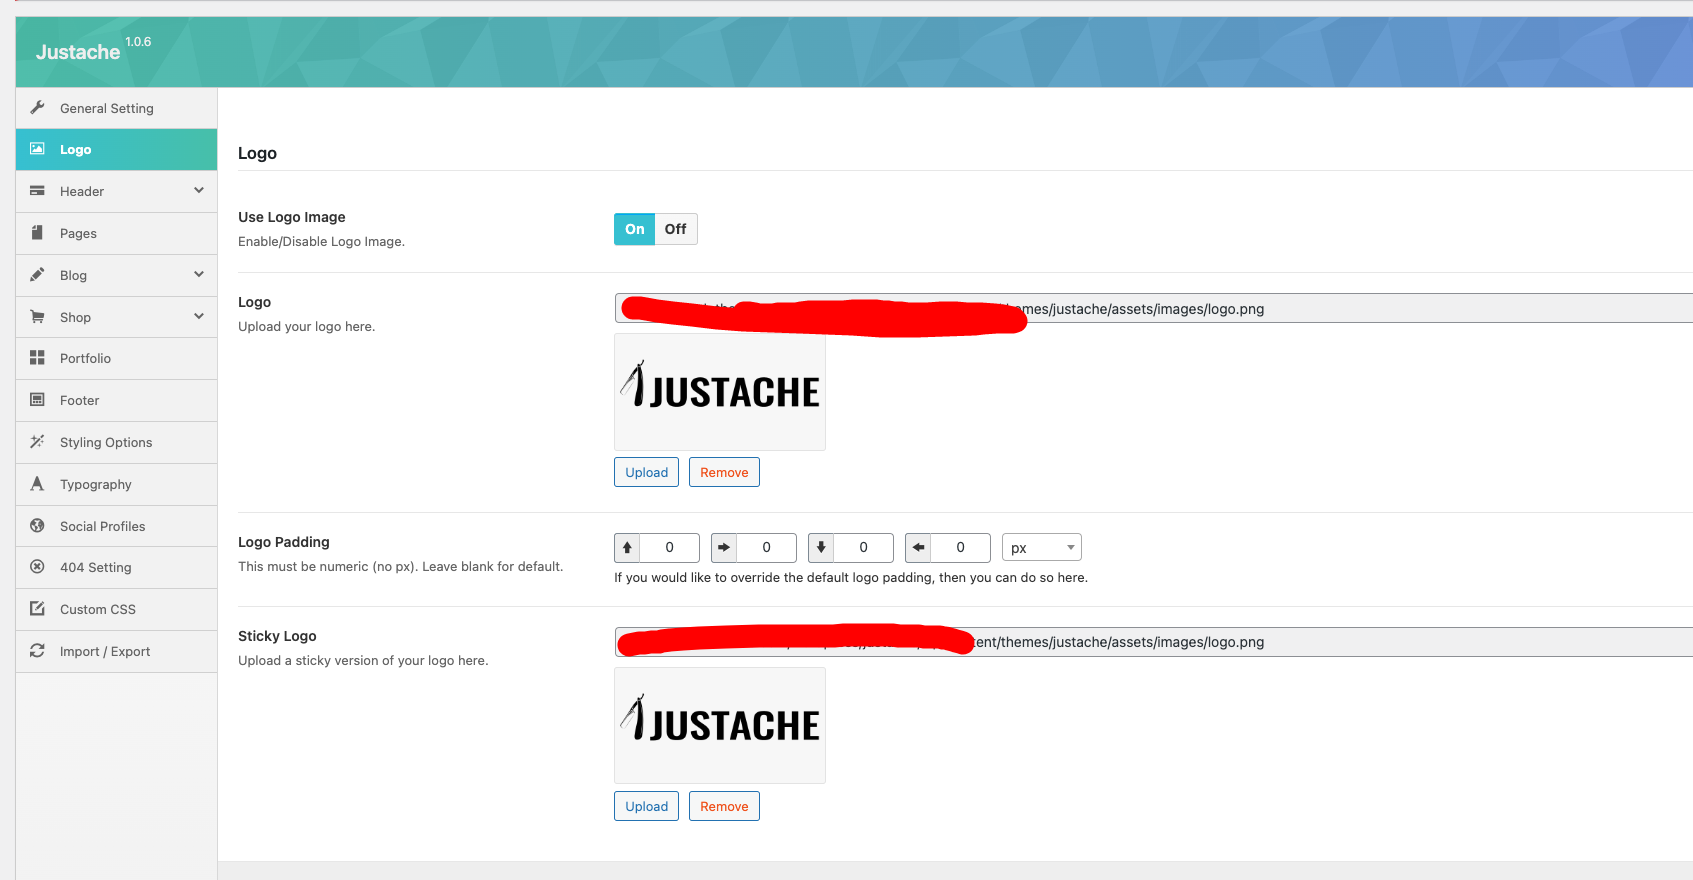Image resolution: width=1693 pixels, height=880 pixels.
Task: Click Upload under the Logo image
Action: 646,472
